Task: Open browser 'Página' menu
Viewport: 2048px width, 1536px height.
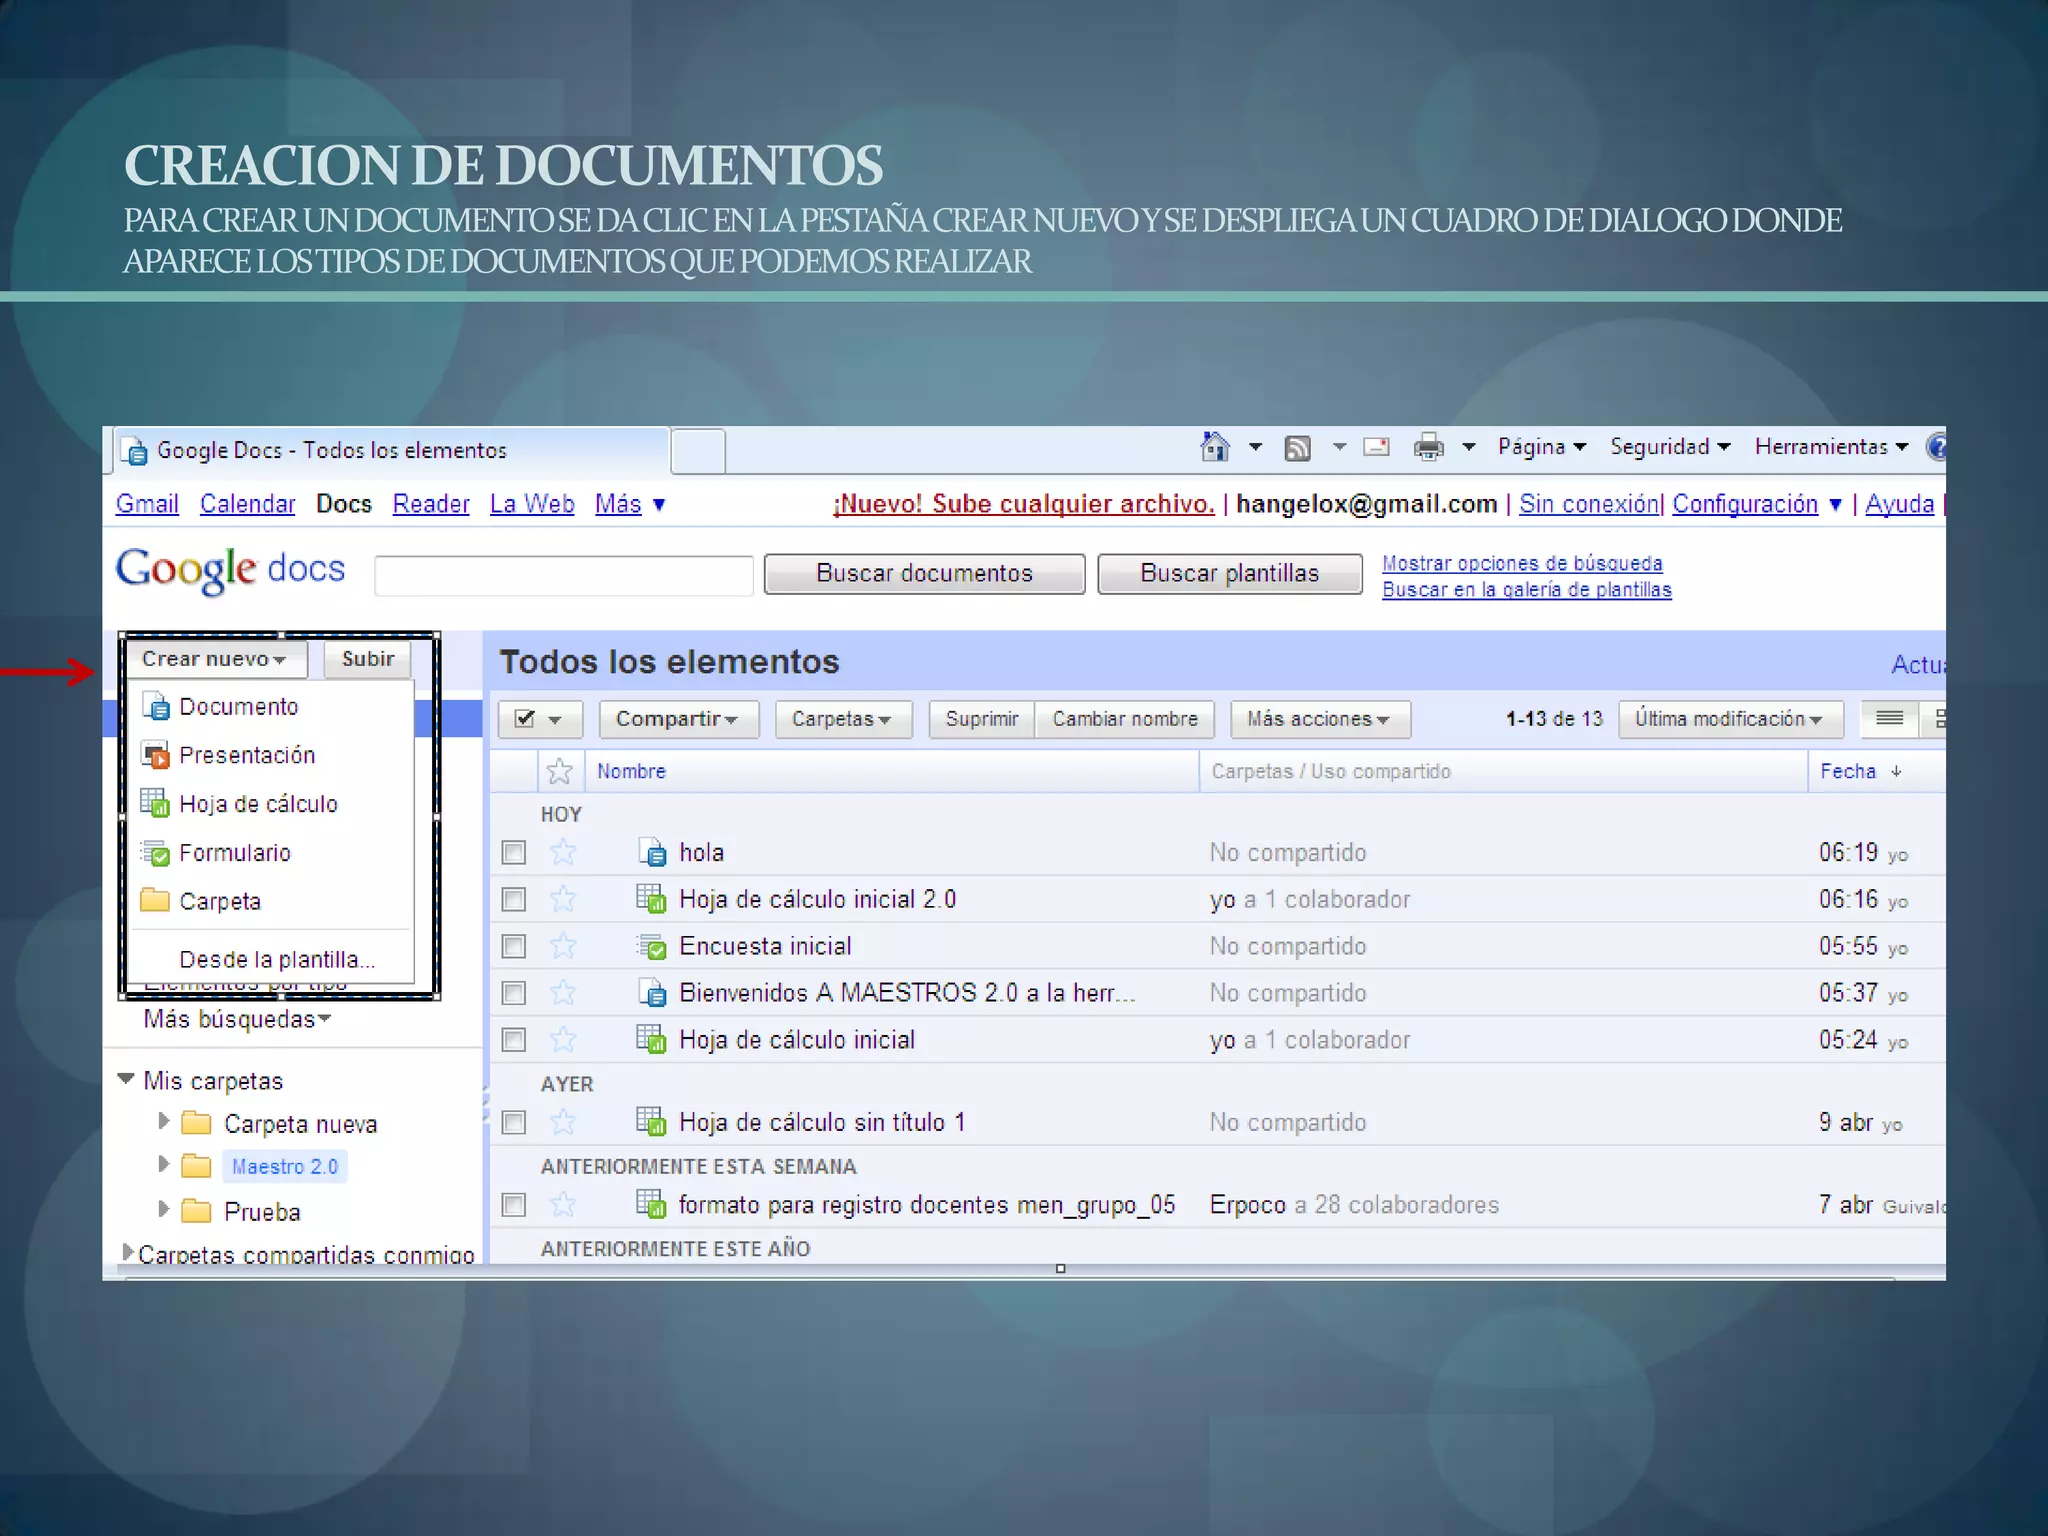Action: pyautogui.click(x=1542, y=447)
